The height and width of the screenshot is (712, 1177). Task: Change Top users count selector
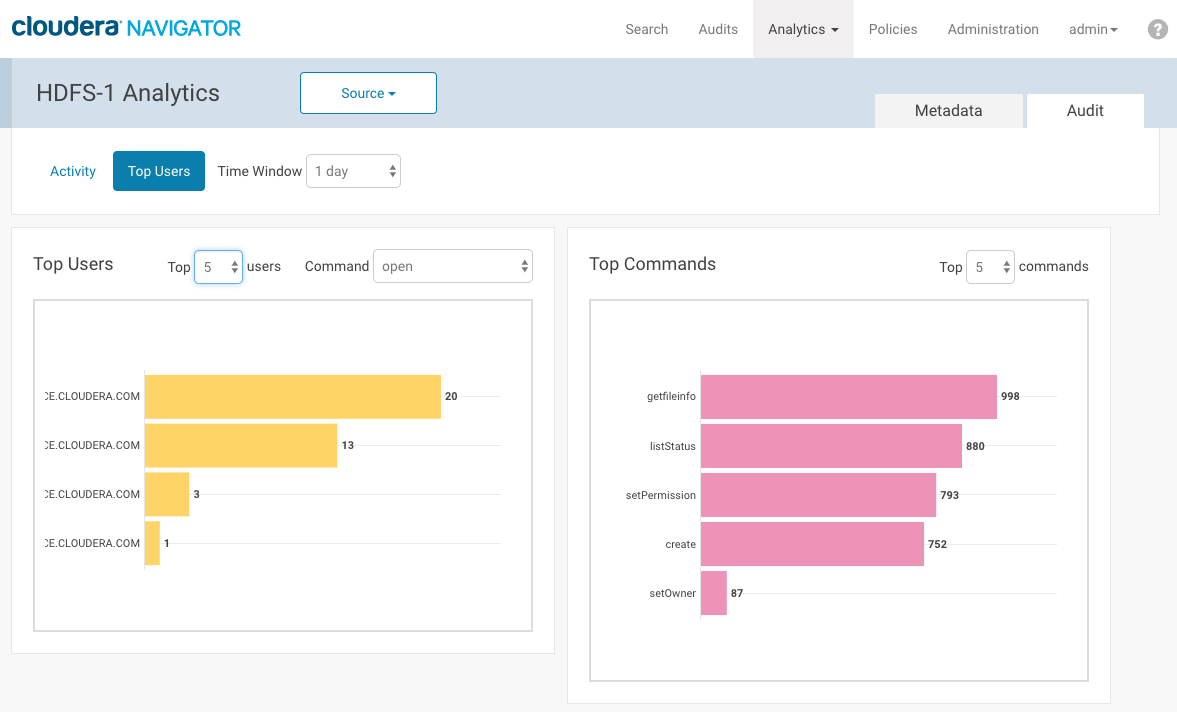[218, 267]
